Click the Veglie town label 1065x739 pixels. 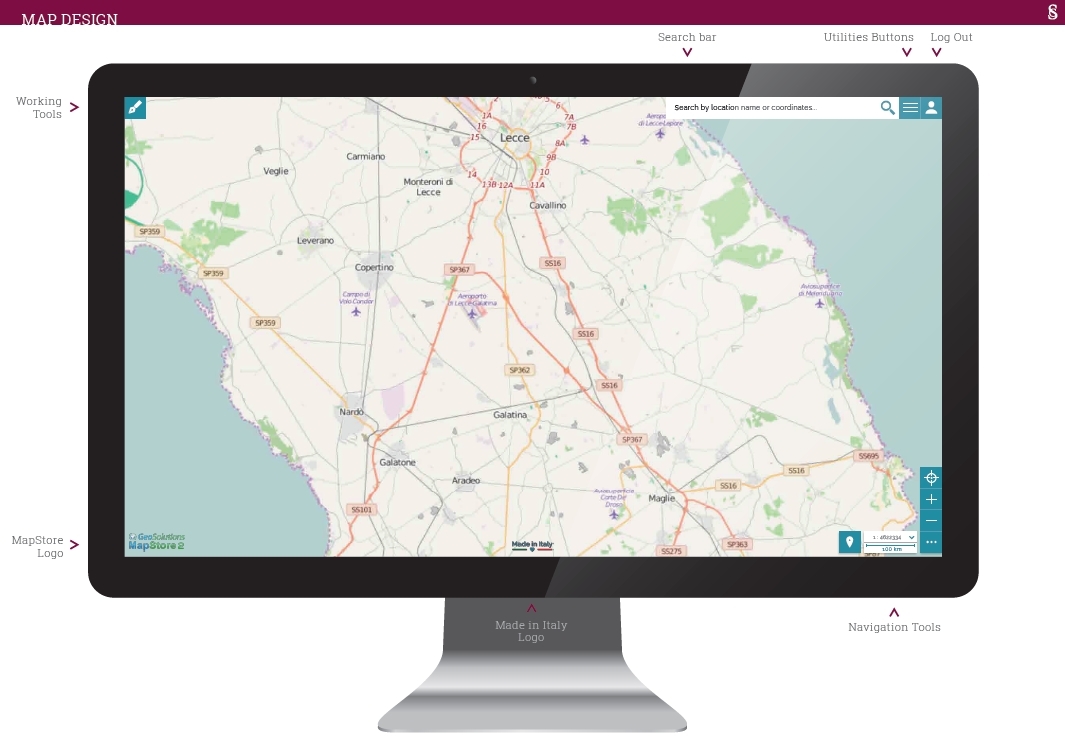point(276,171)
